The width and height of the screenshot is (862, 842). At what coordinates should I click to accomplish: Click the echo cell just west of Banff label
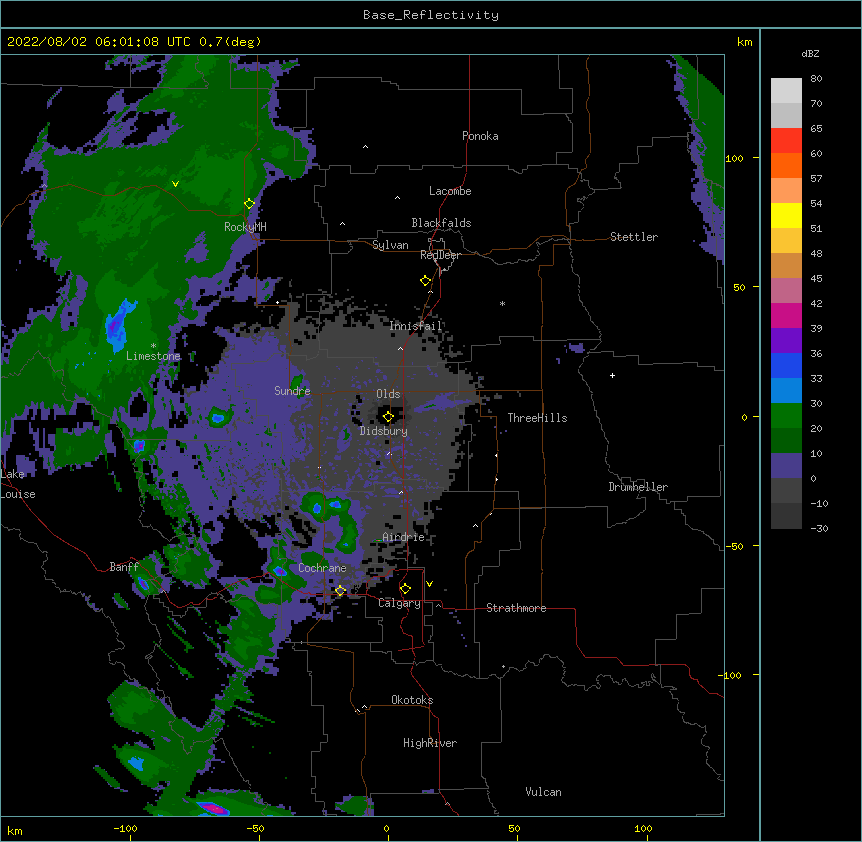144,584
